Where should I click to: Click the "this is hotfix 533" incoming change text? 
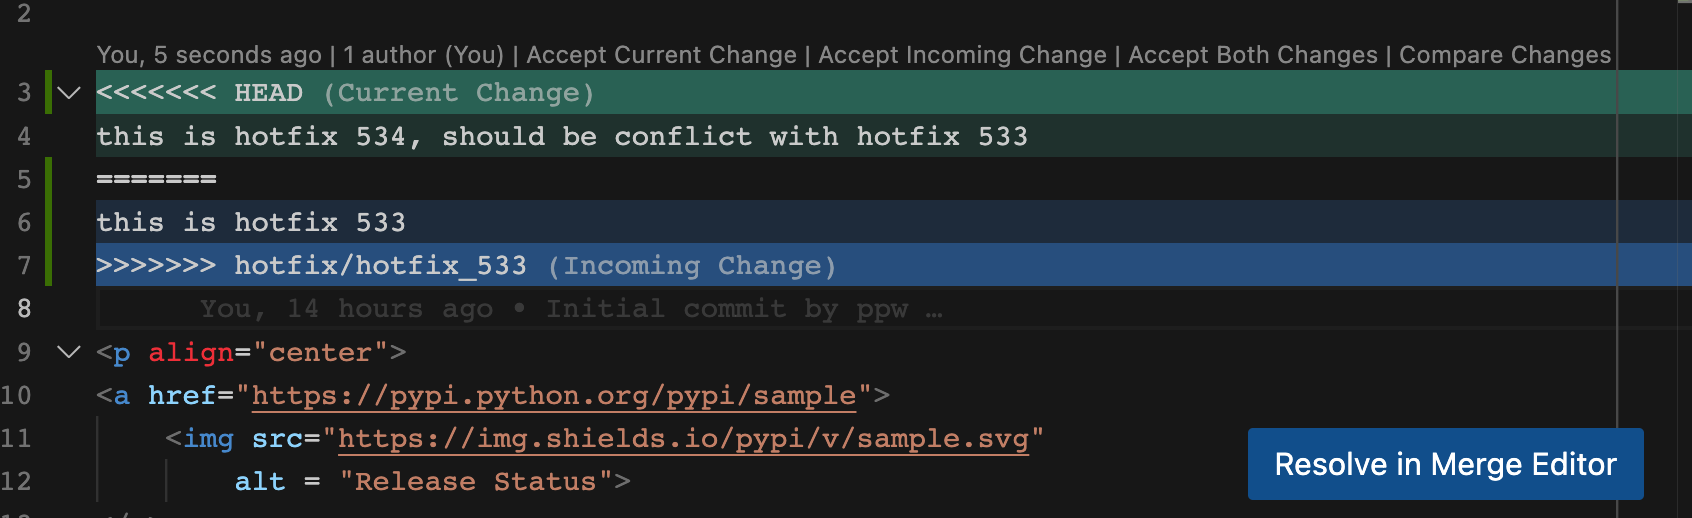pos(250,223)
